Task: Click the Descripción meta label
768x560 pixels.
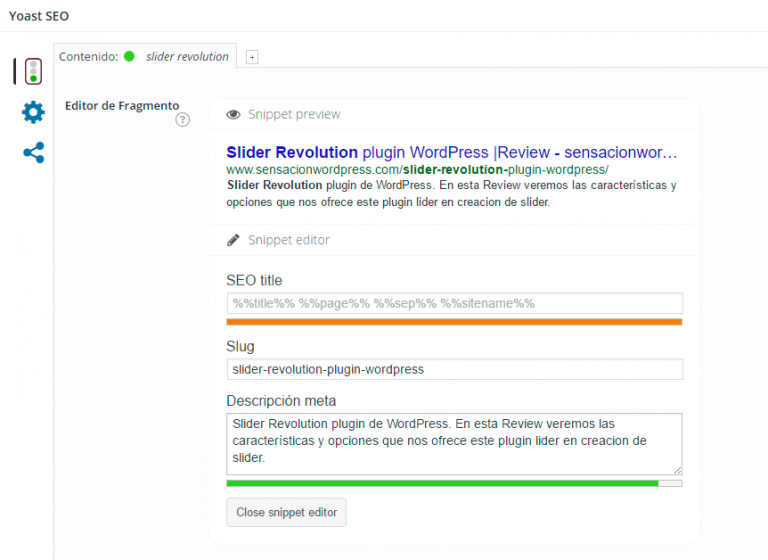Action: click(x=281, y=401)
